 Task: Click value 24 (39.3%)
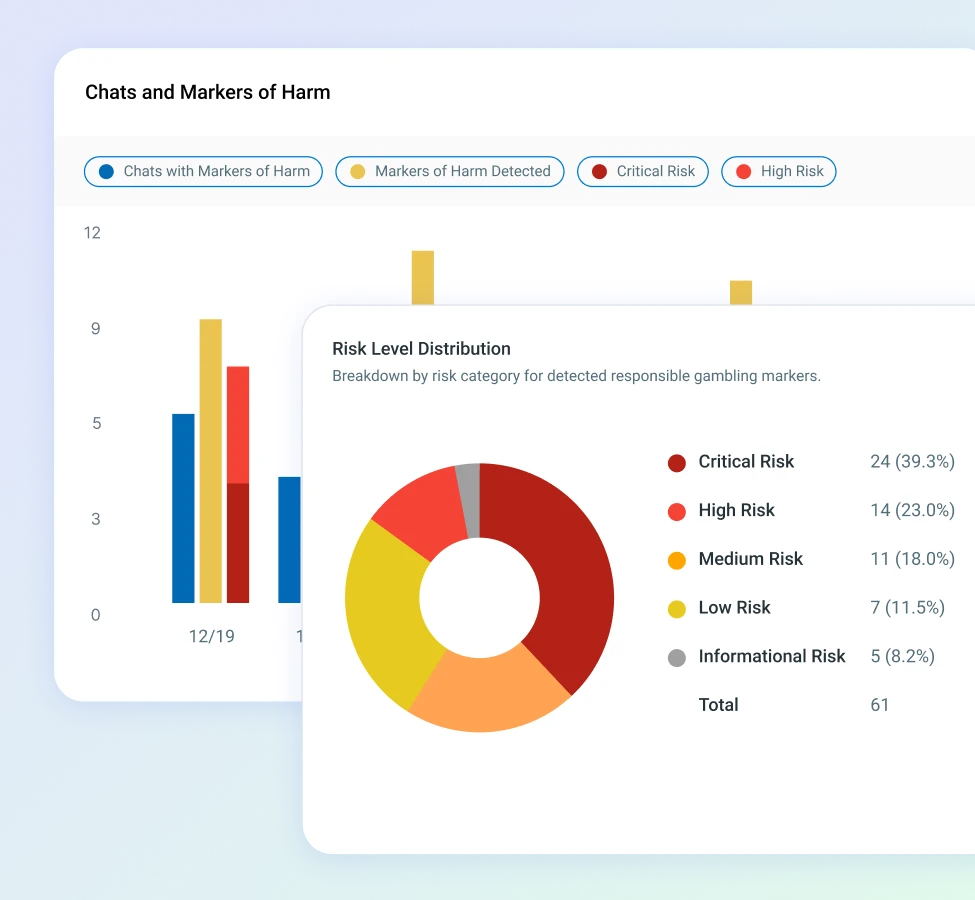tap(912, 462)
